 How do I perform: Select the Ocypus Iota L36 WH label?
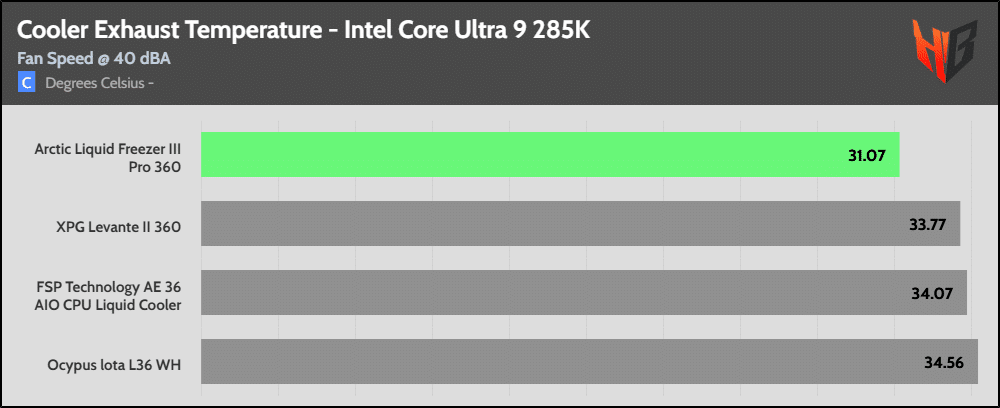pos(117,363)
